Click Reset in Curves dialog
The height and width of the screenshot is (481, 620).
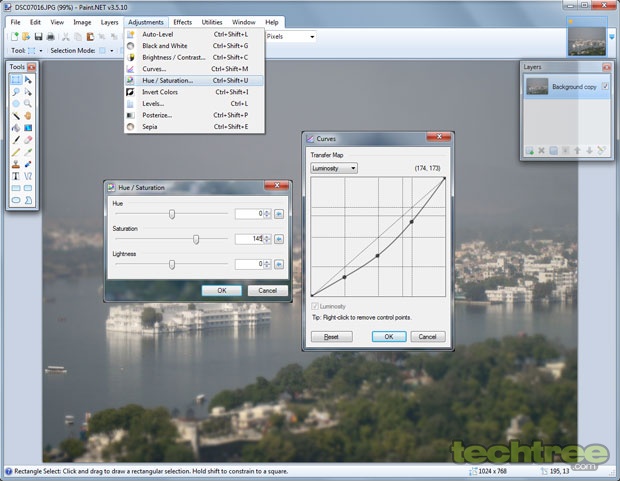click(331, 337)
